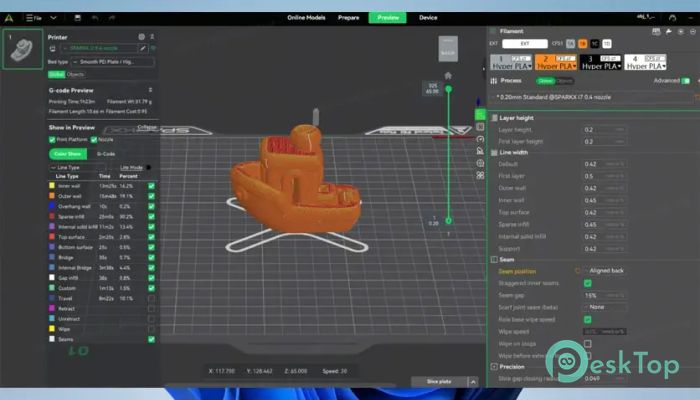Click the add filament plus icon
This screenshot has width=700, height=400.
(x=681, y=31)
